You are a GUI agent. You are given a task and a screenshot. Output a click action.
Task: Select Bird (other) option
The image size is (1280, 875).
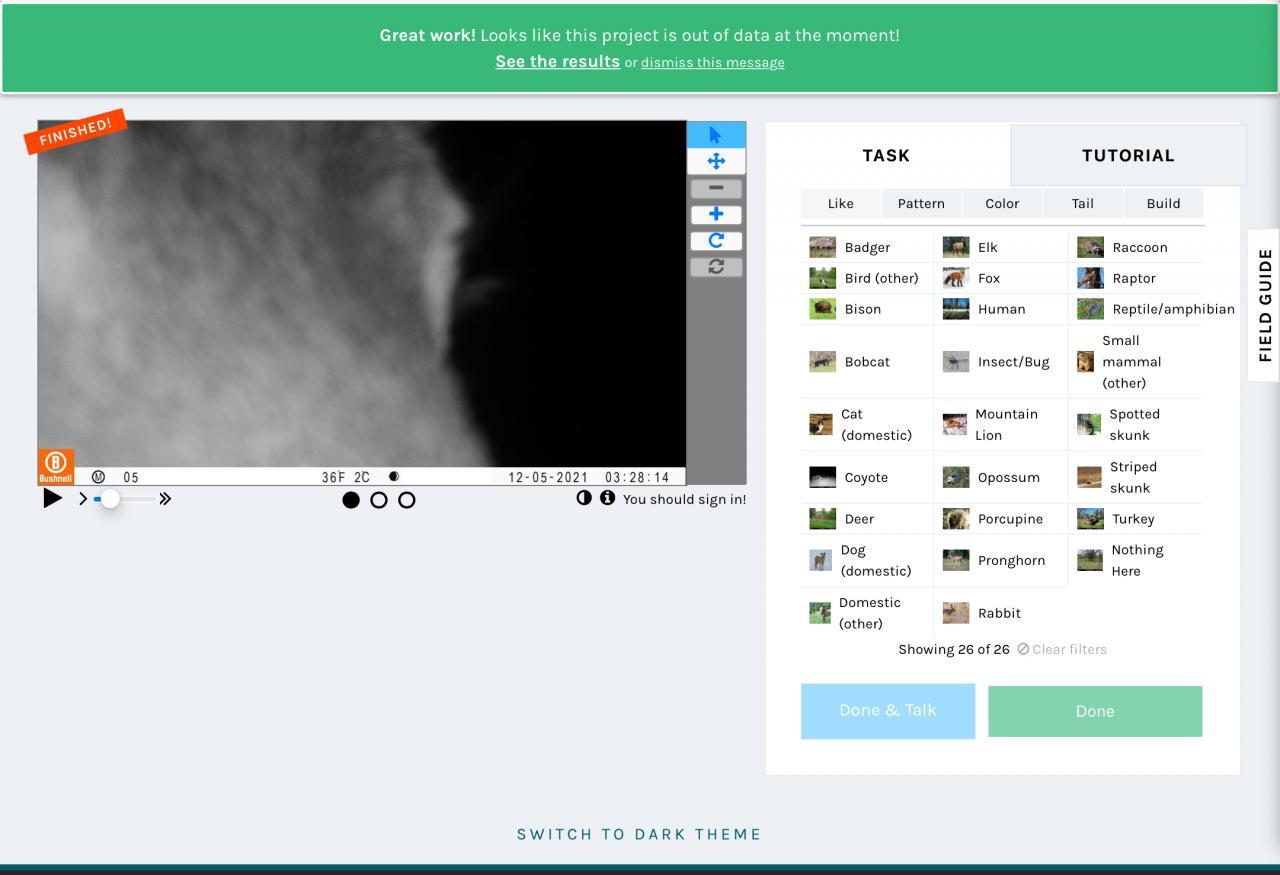click(x=867, y=278)
